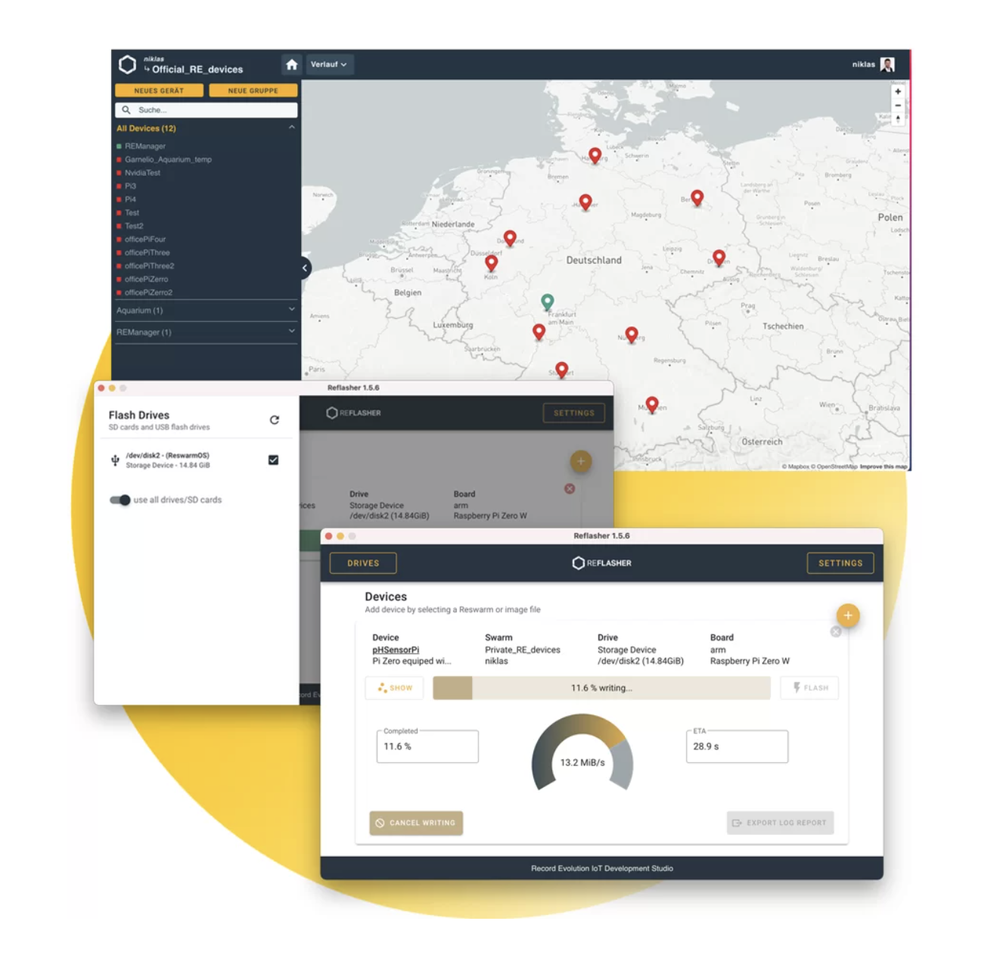This screenshot has width=1000, height=954.
Task: Select NvidiaTest device in list
Action: [142, 173]
